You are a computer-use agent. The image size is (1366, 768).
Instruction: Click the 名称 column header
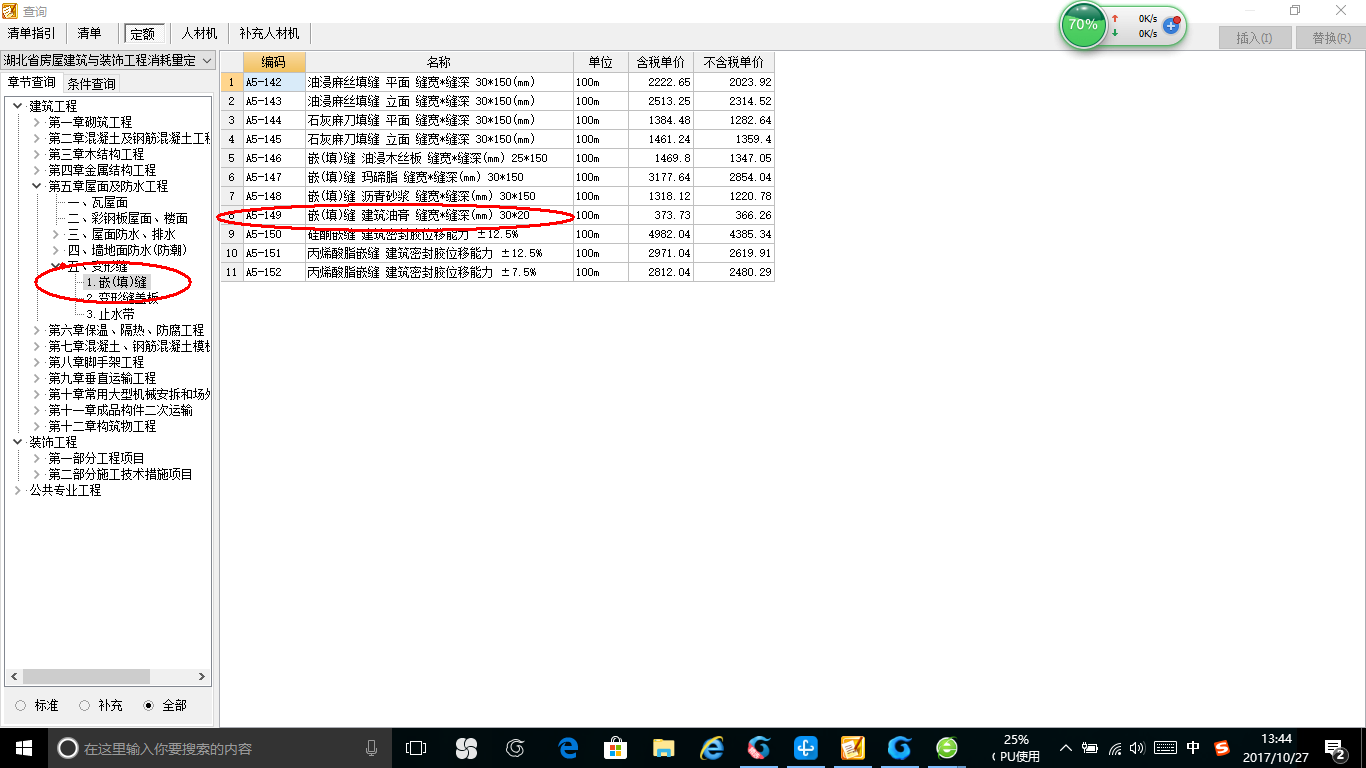coord(439,62)
